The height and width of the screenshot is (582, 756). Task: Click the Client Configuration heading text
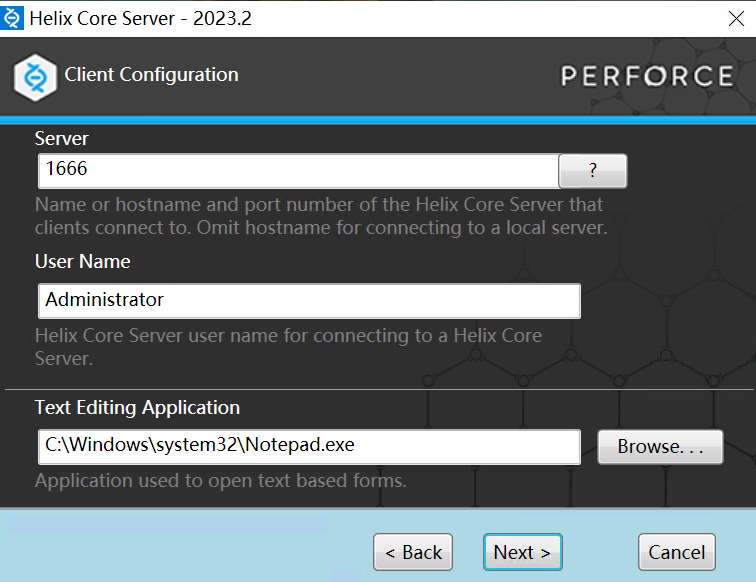click(151, 75)
